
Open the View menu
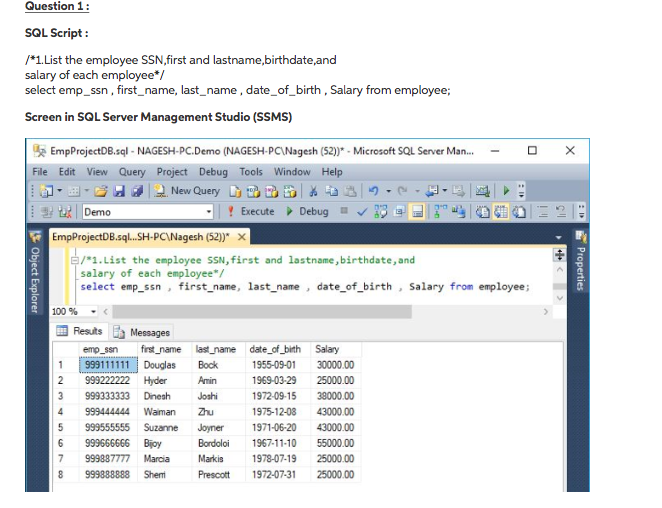point(97,172)
